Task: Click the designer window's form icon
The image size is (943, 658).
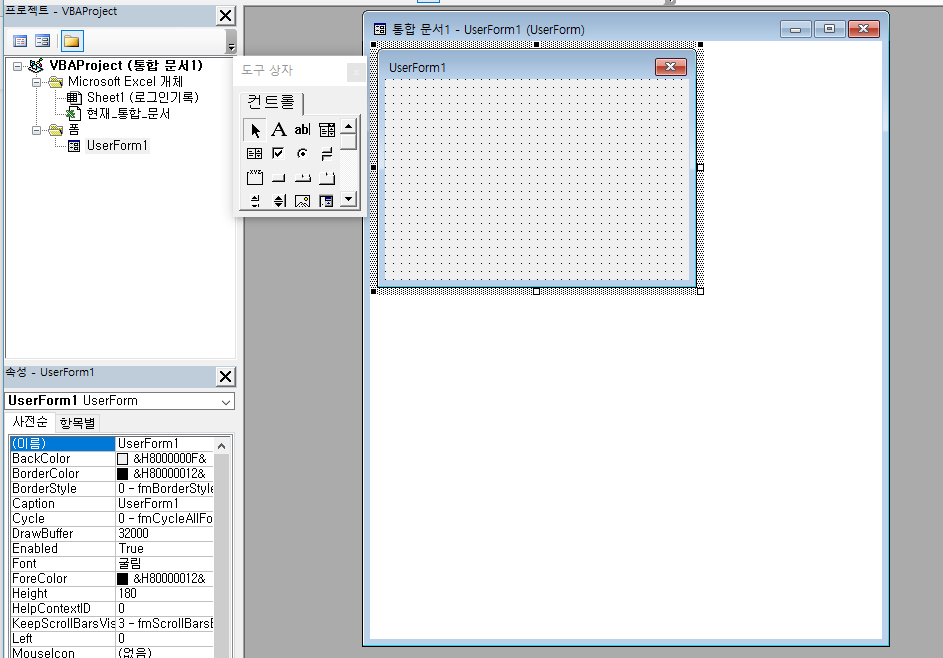Action: (x=380, y=29)
